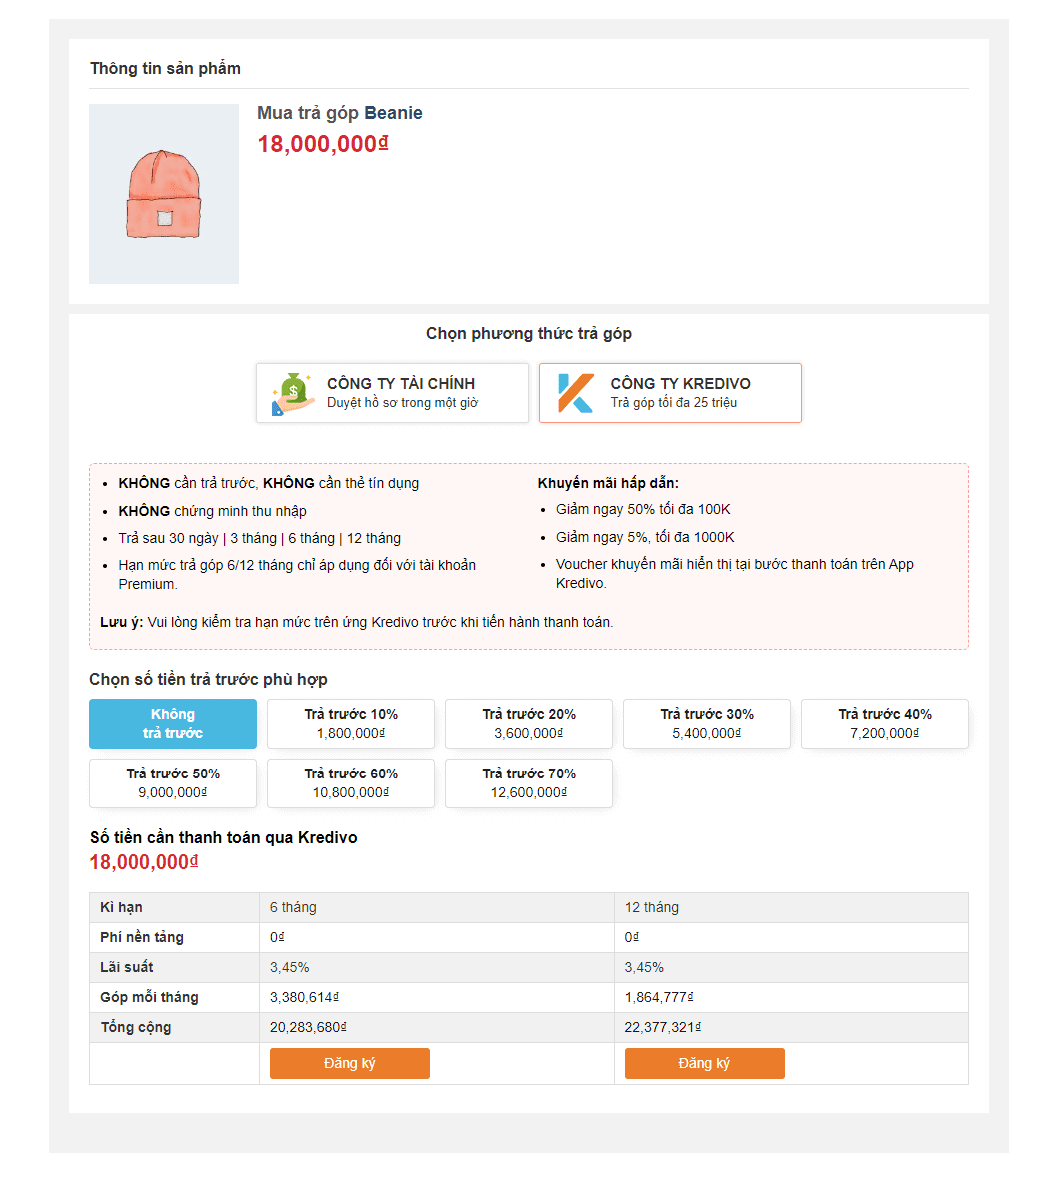Click Đăng ký under the 6-month term
1045x1181 pixels.
coord(349,1063)
